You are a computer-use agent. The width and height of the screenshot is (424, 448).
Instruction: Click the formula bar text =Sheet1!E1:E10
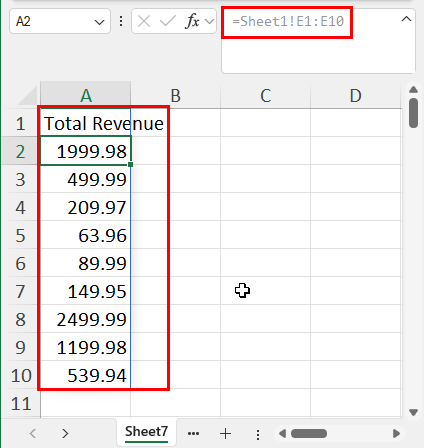[288, 22]
